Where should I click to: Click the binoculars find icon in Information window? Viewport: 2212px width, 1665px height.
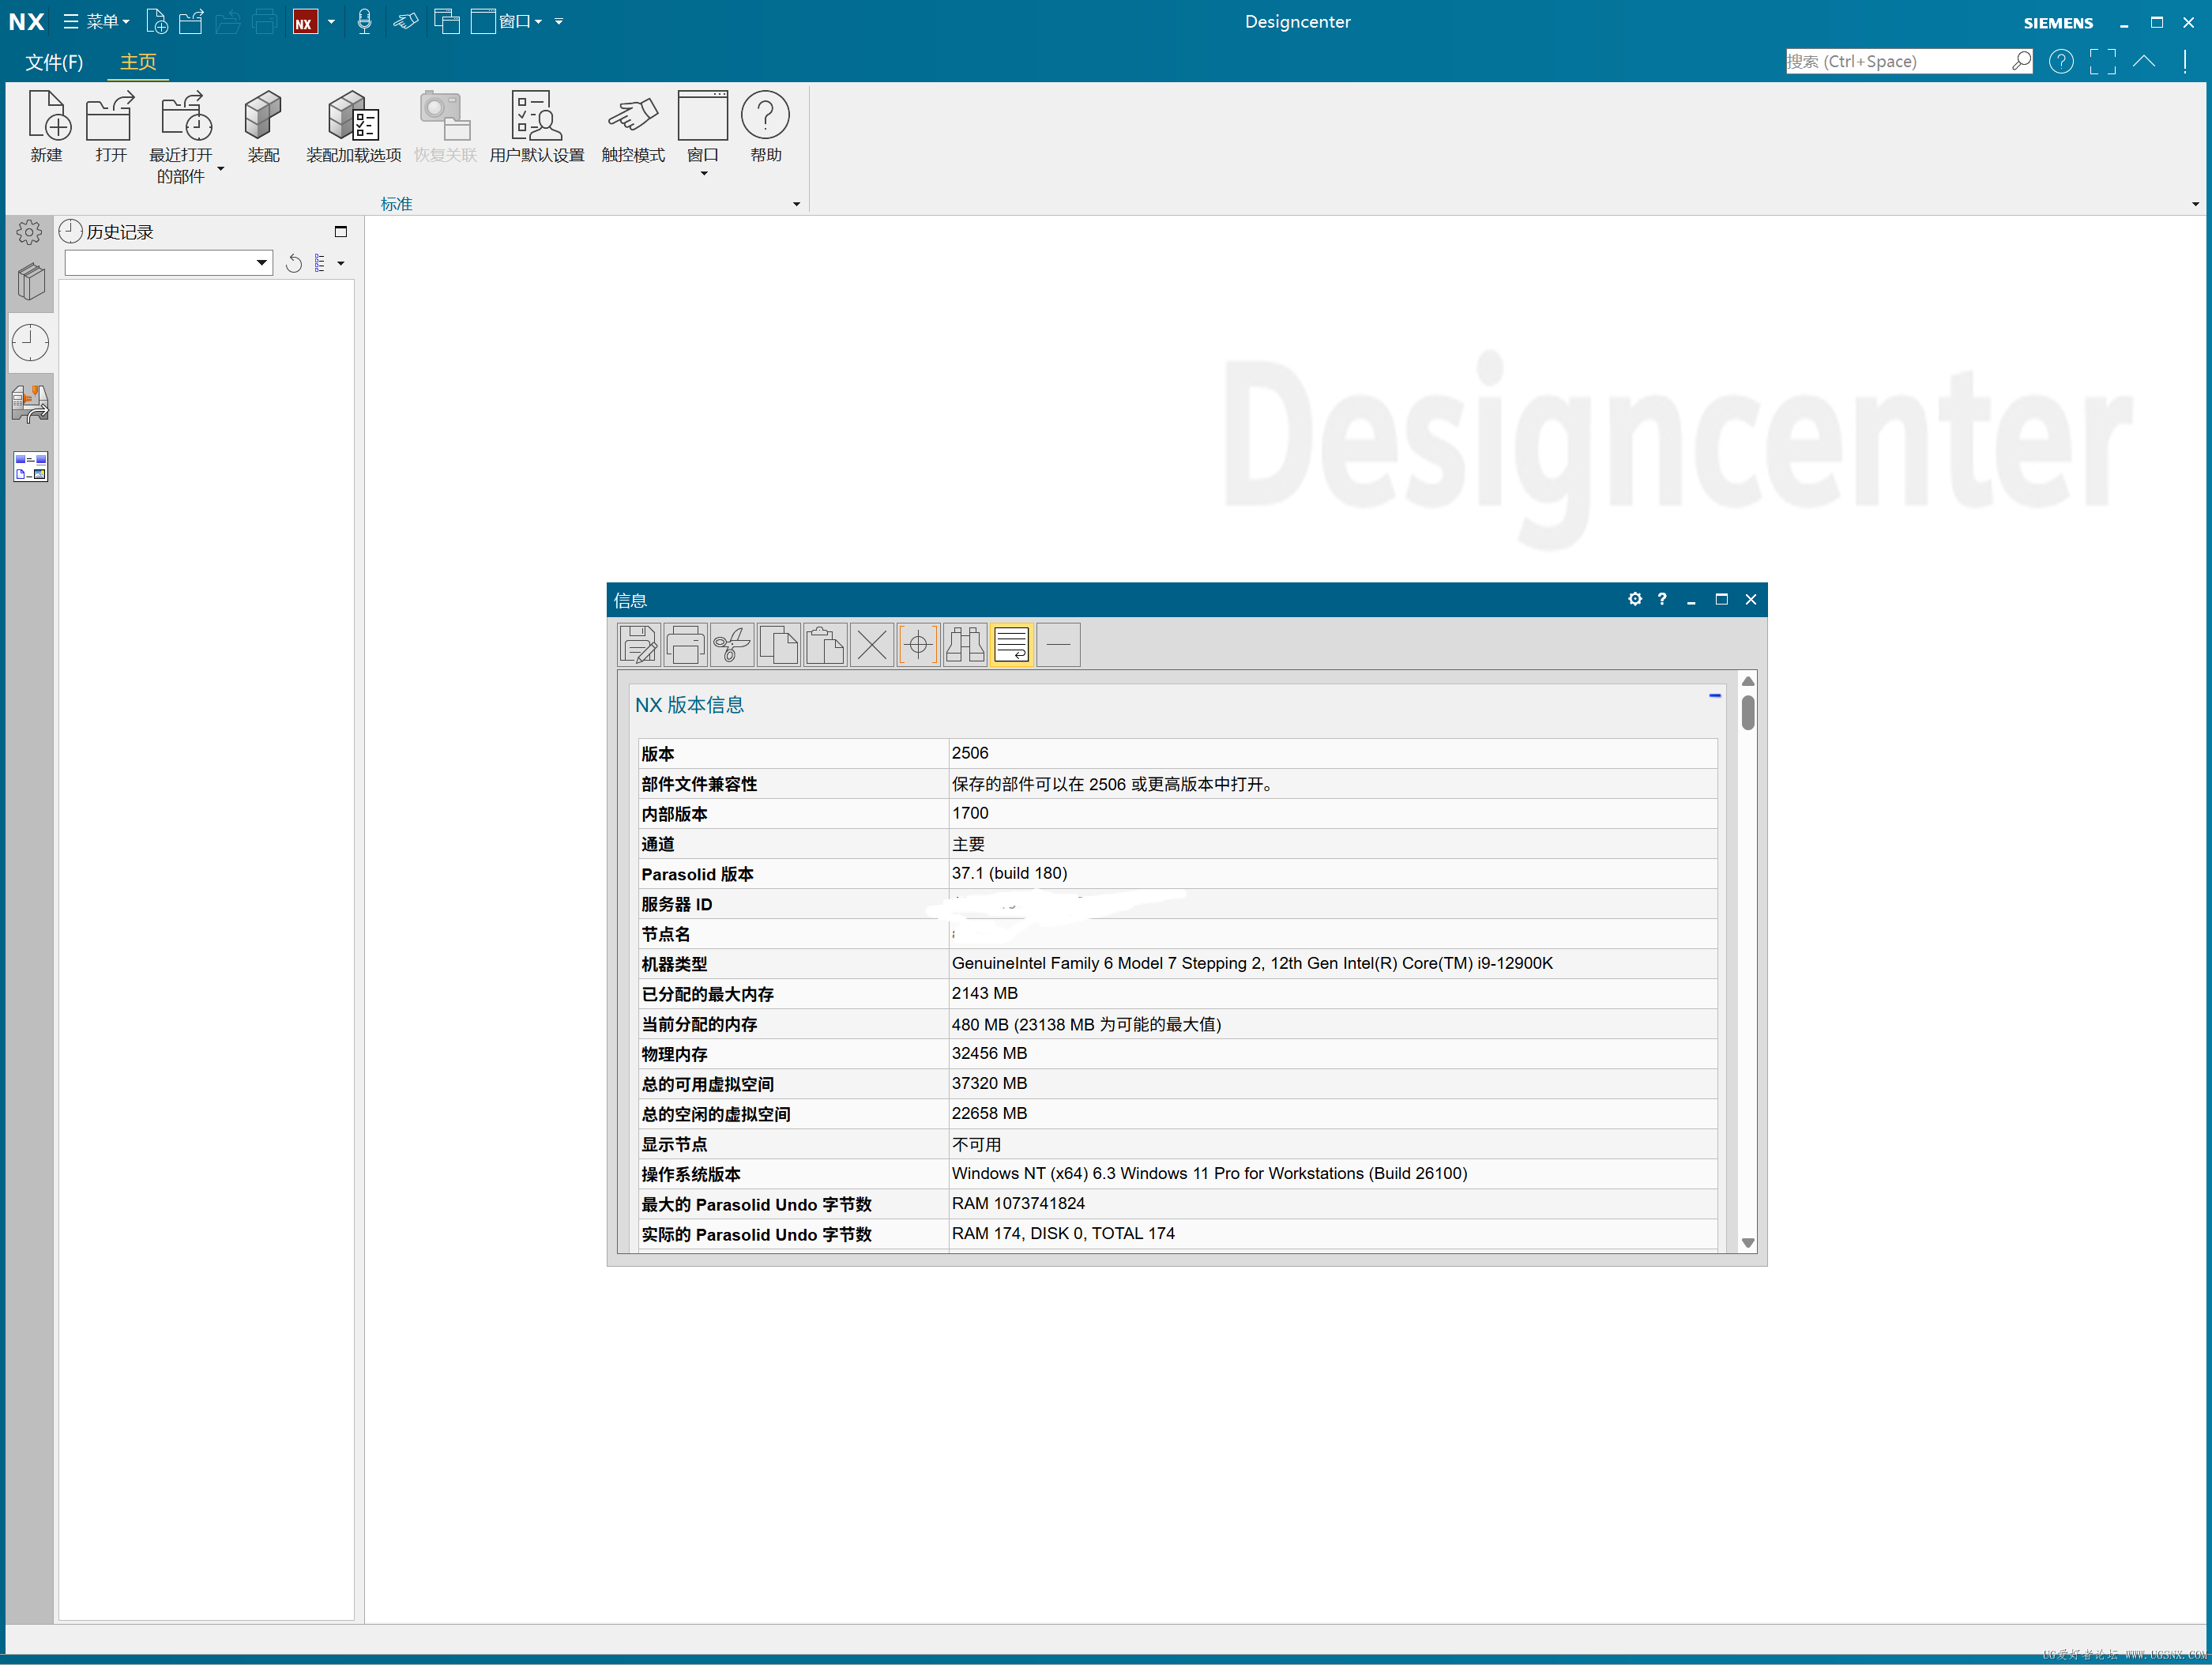965,645
